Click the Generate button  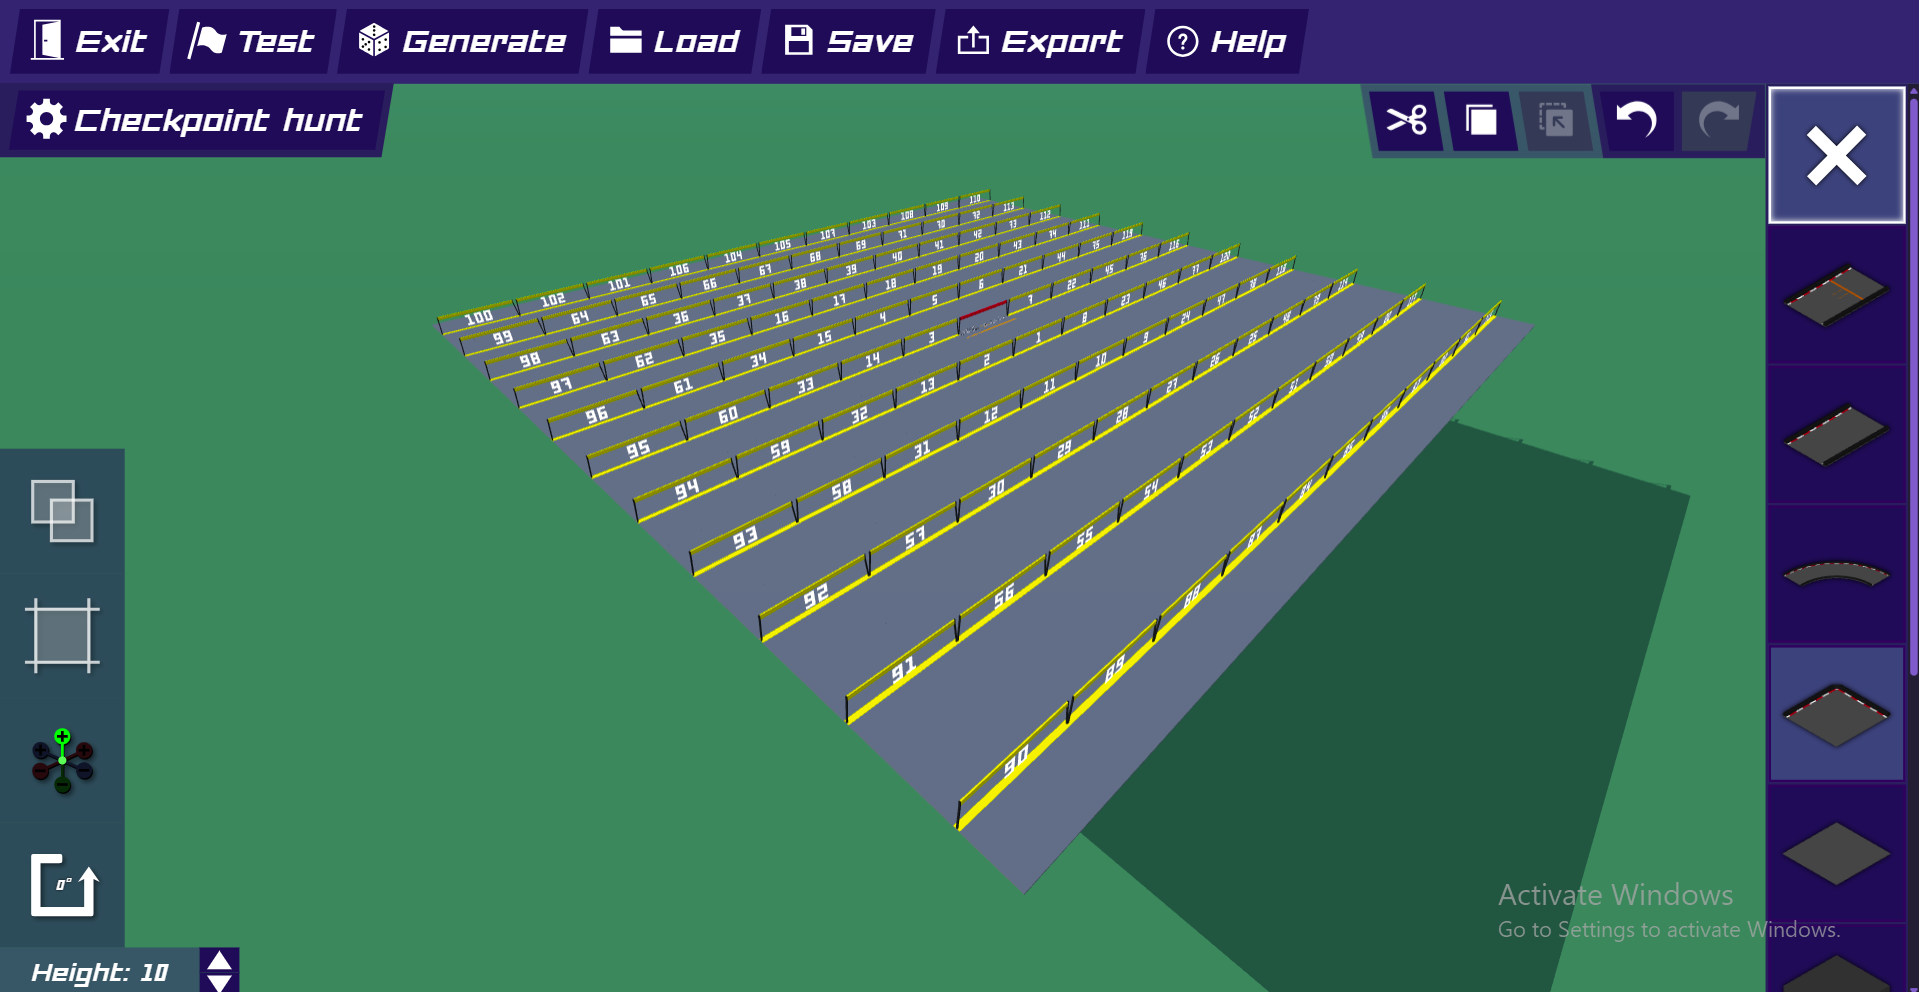tap(462, 41)
